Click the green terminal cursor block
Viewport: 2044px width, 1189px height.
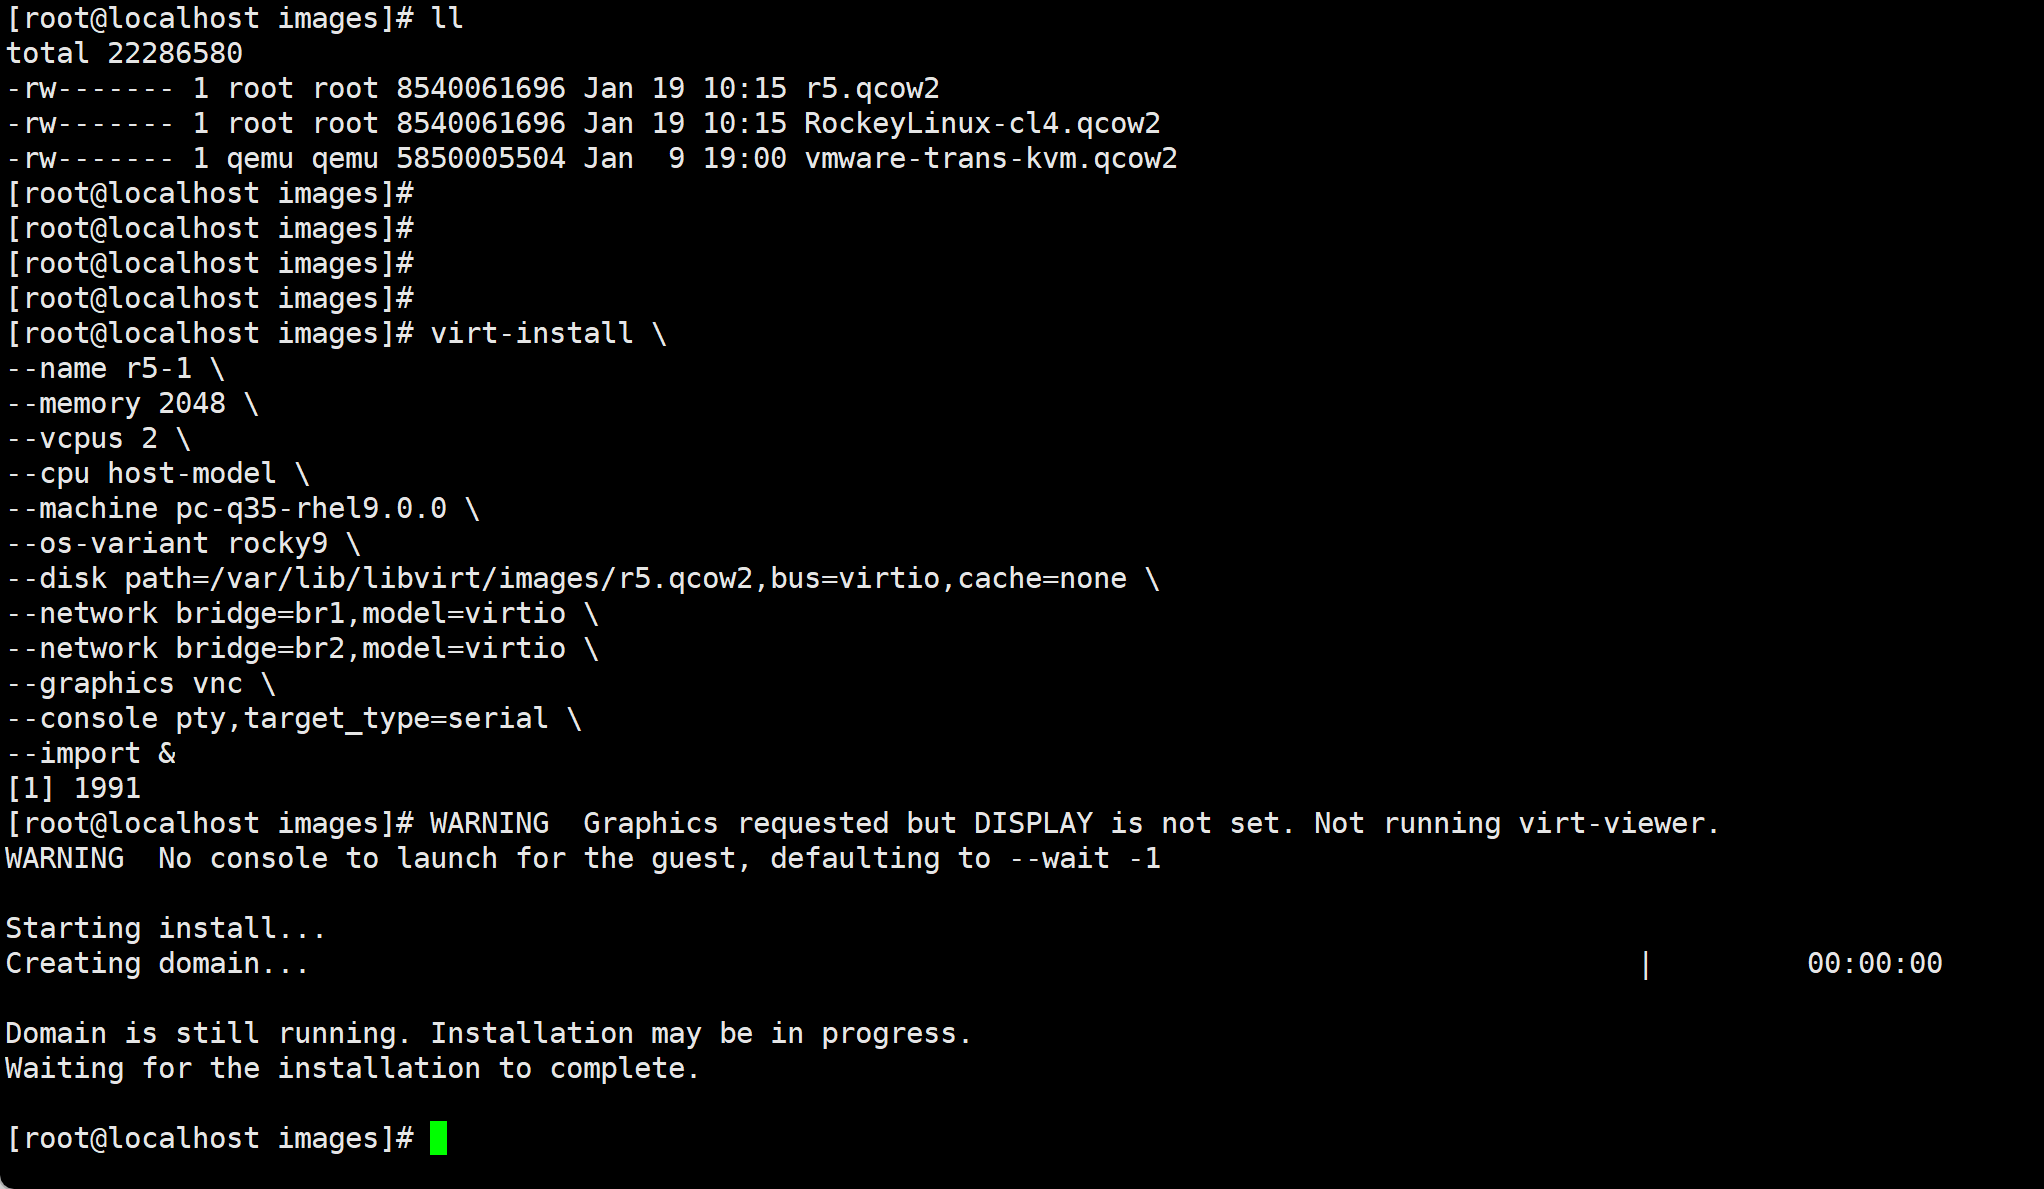point(438,1138)
